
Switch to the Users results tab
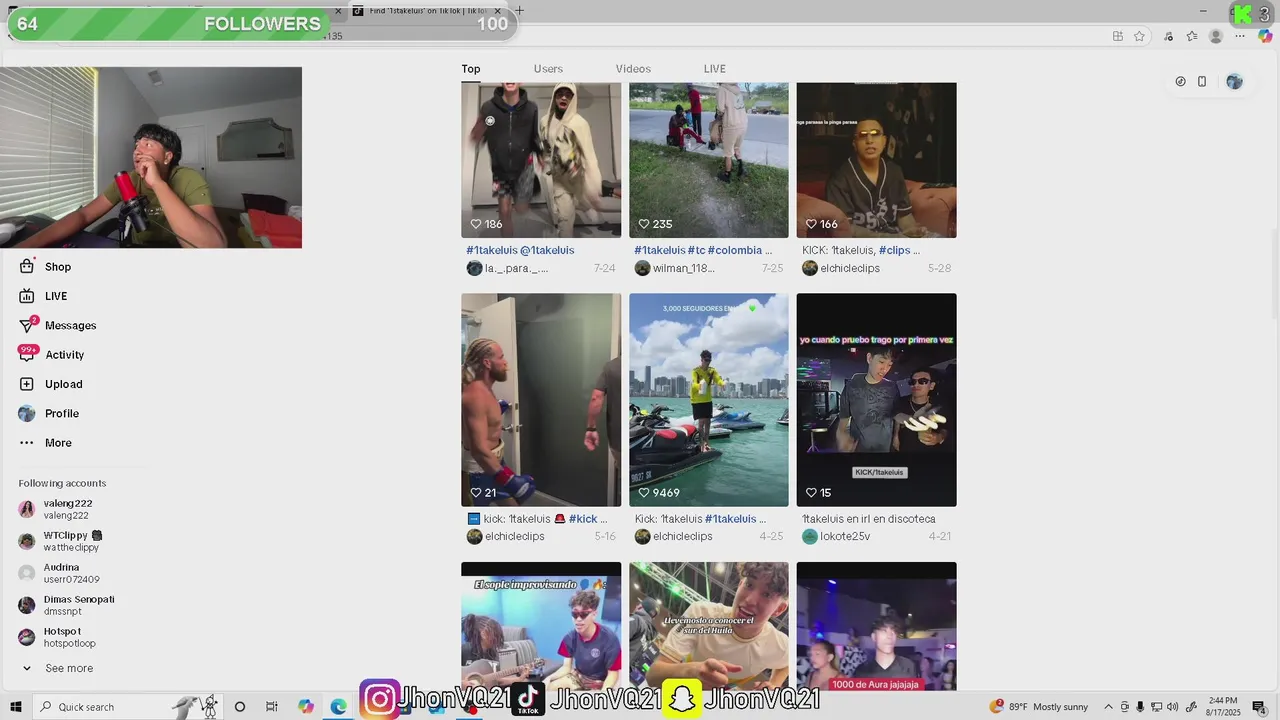[x=548, y=69]
